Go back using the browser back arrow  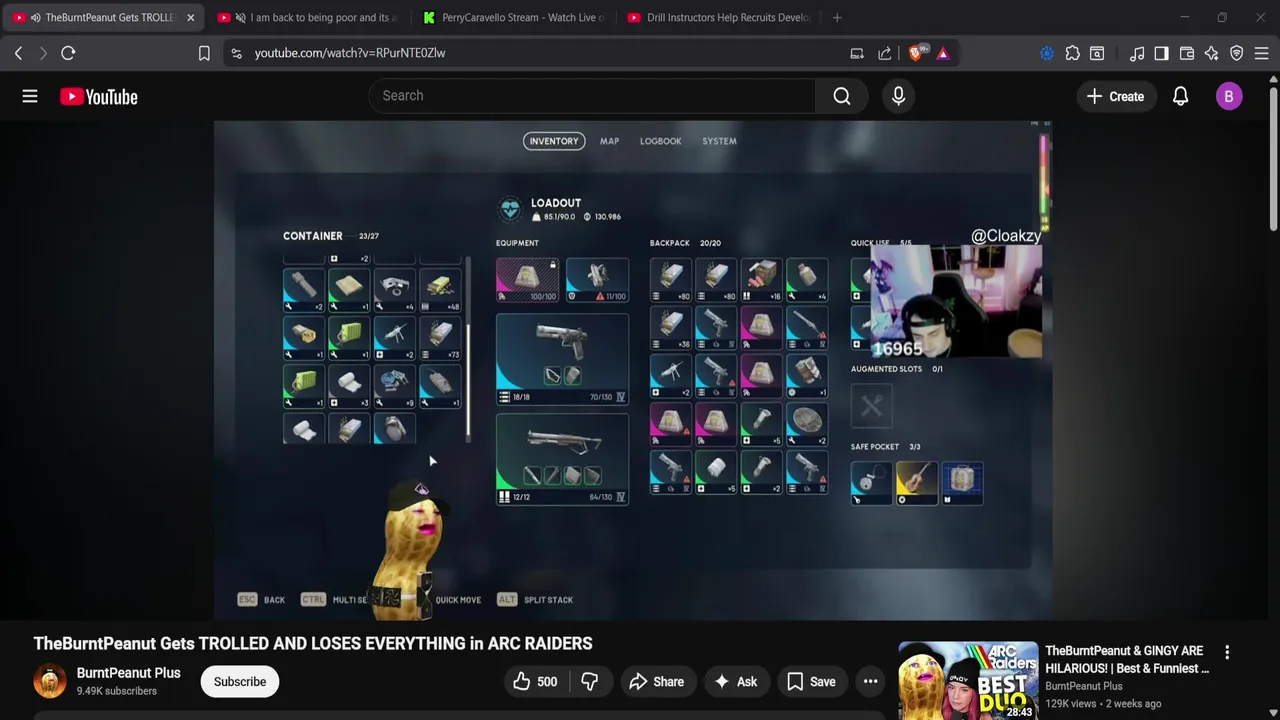coord(18,53)
